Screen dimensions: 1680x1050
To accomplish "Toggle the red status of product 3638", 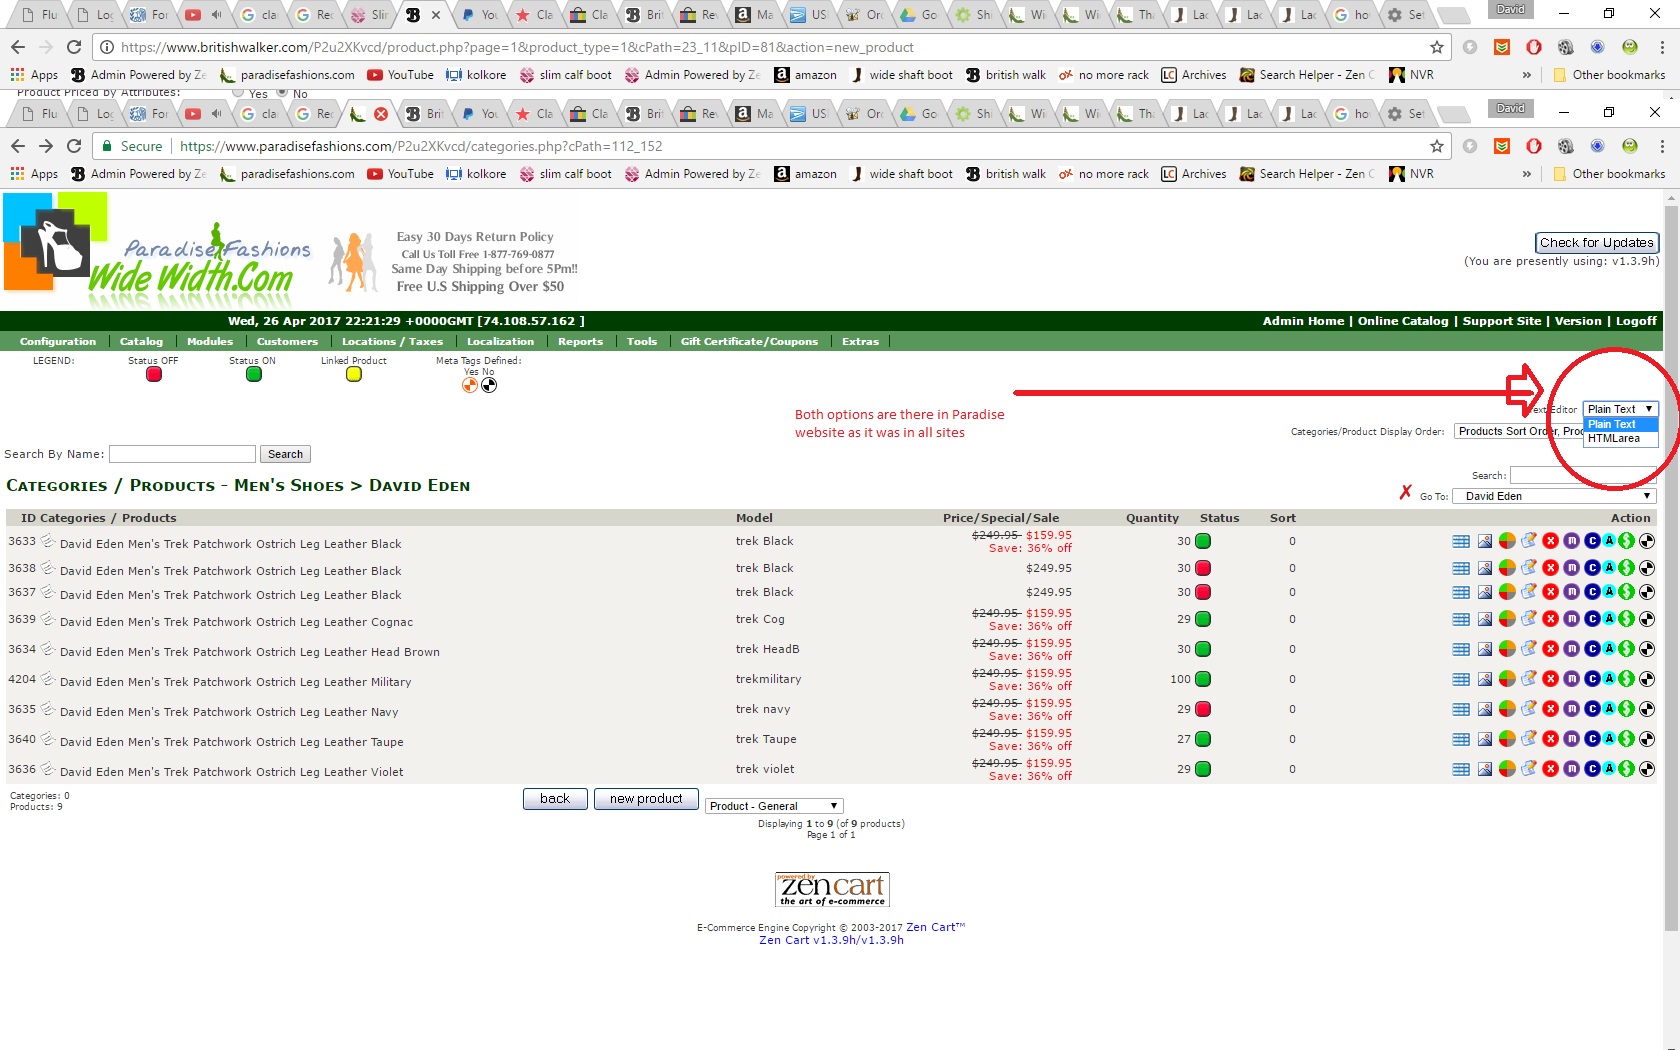I will (x=1203, y=568).
